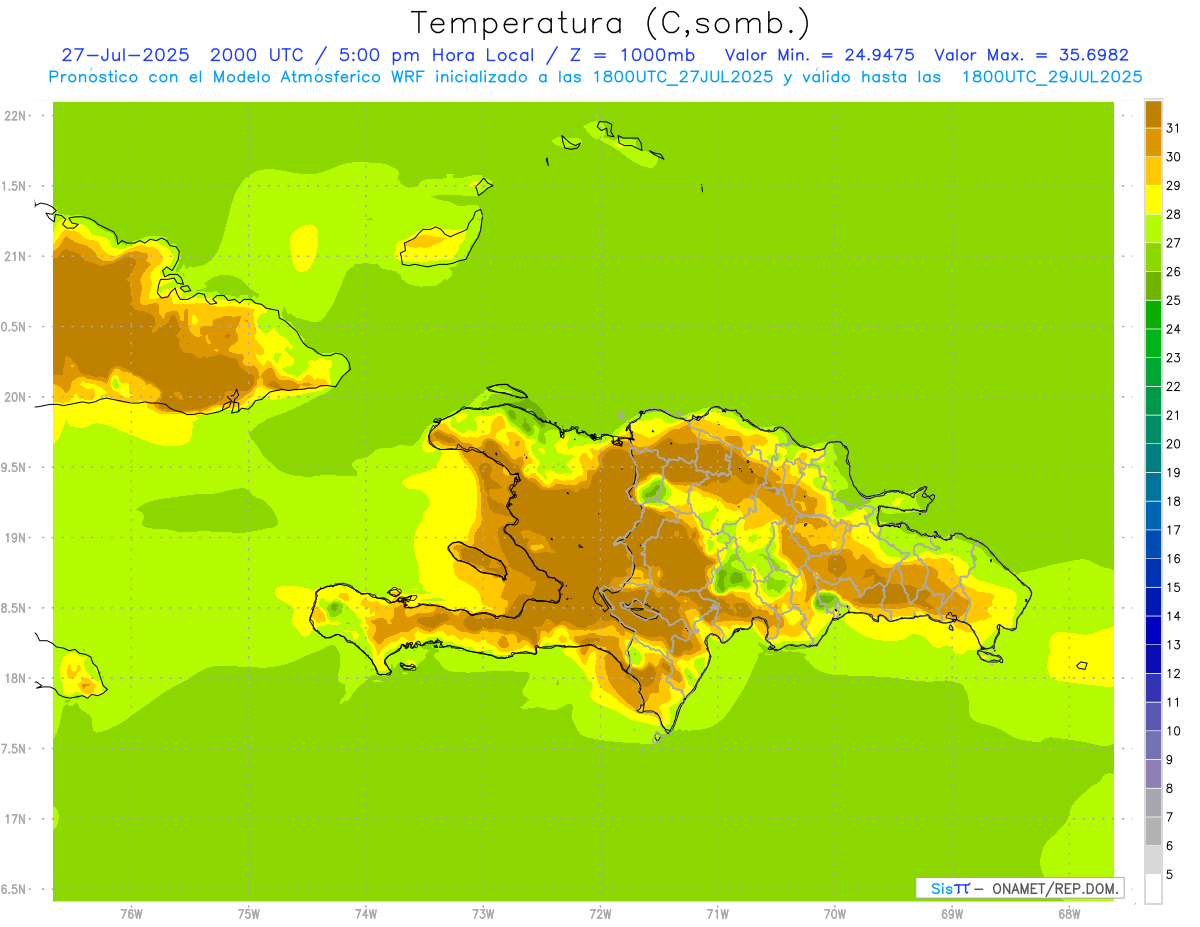Click legend value "28" on the color scale
Viewport: 1200px width, 927px height.
tap(1172, 214)
